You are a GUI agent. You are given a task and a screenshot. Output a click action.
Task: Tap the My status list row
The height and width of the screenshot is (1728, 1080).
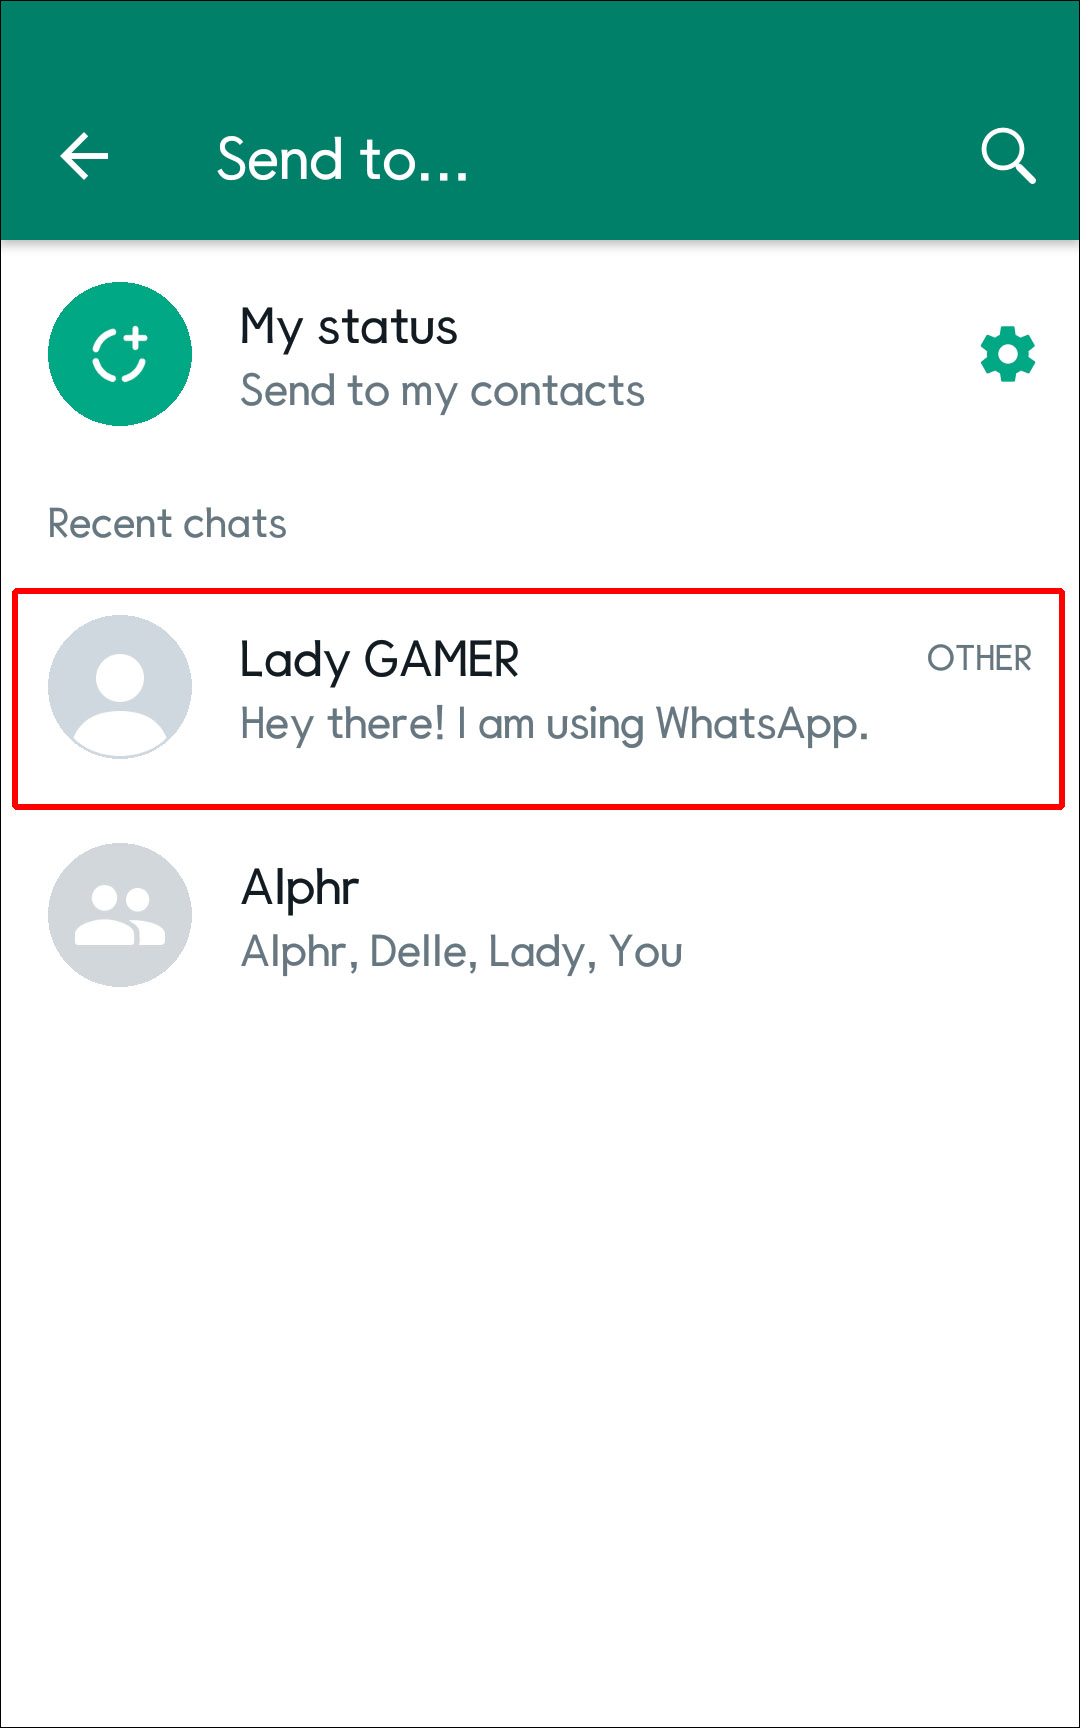[540, 354]
